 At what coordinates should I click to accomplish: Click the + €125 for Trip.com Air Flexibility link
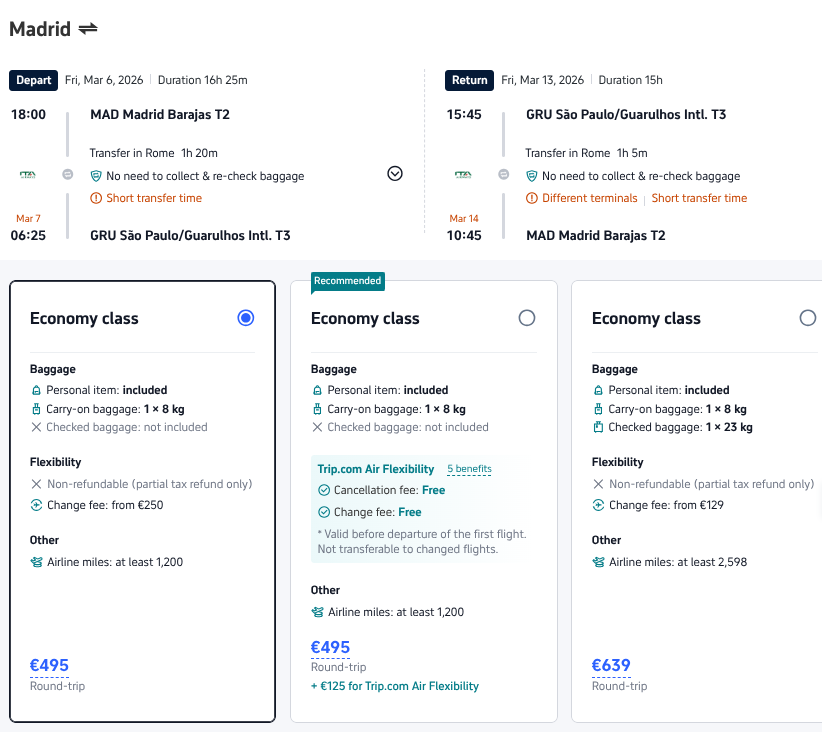395,686
